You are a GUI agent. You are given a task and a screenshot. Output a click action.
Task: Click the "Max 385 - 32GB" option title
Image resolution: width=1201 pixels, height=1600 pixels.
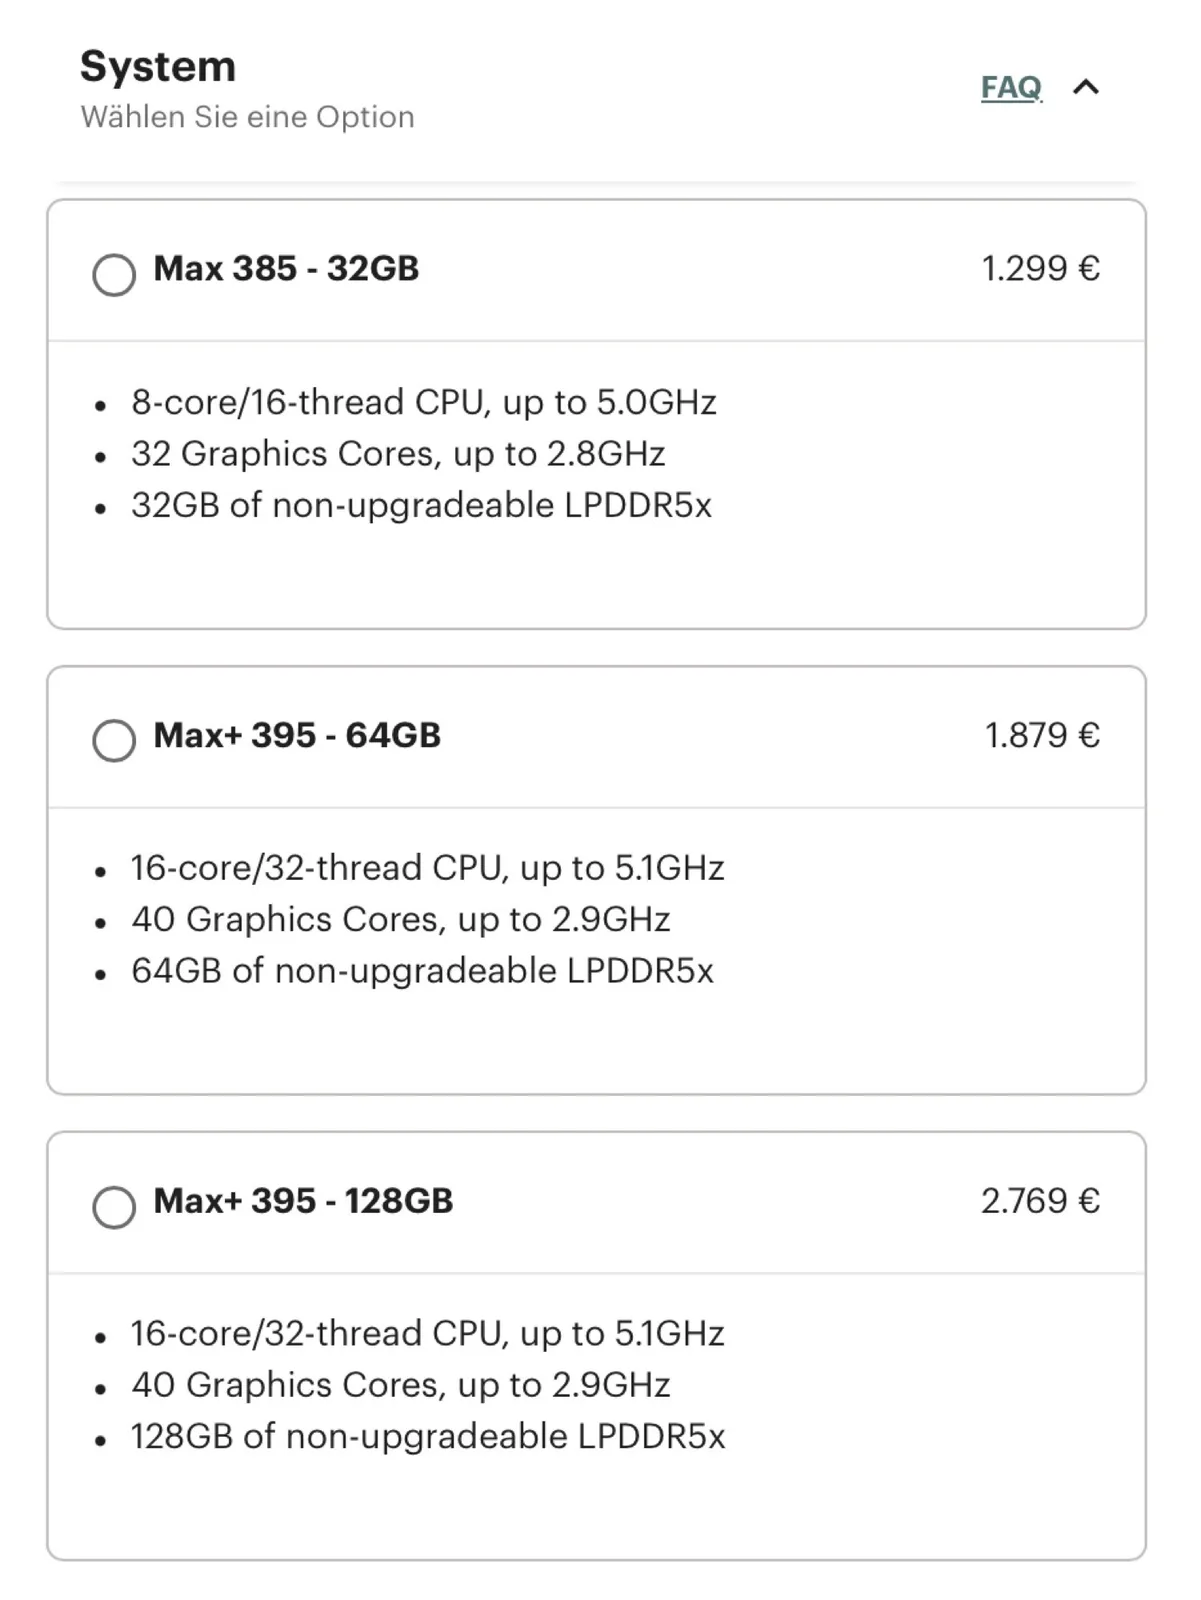[286, 269]
